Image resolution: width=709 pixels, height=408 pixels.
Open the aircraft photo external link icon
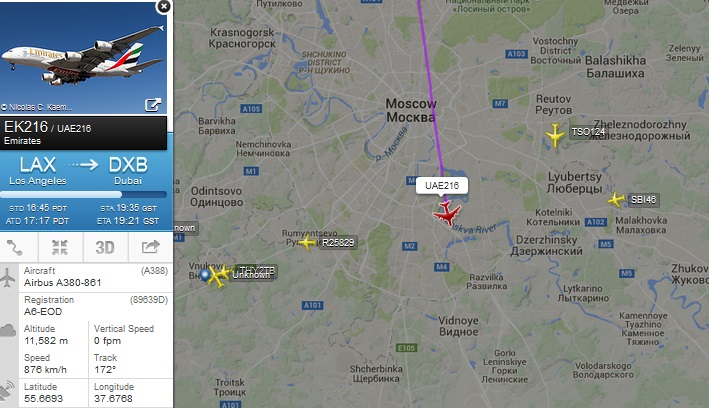click(153, 104)
